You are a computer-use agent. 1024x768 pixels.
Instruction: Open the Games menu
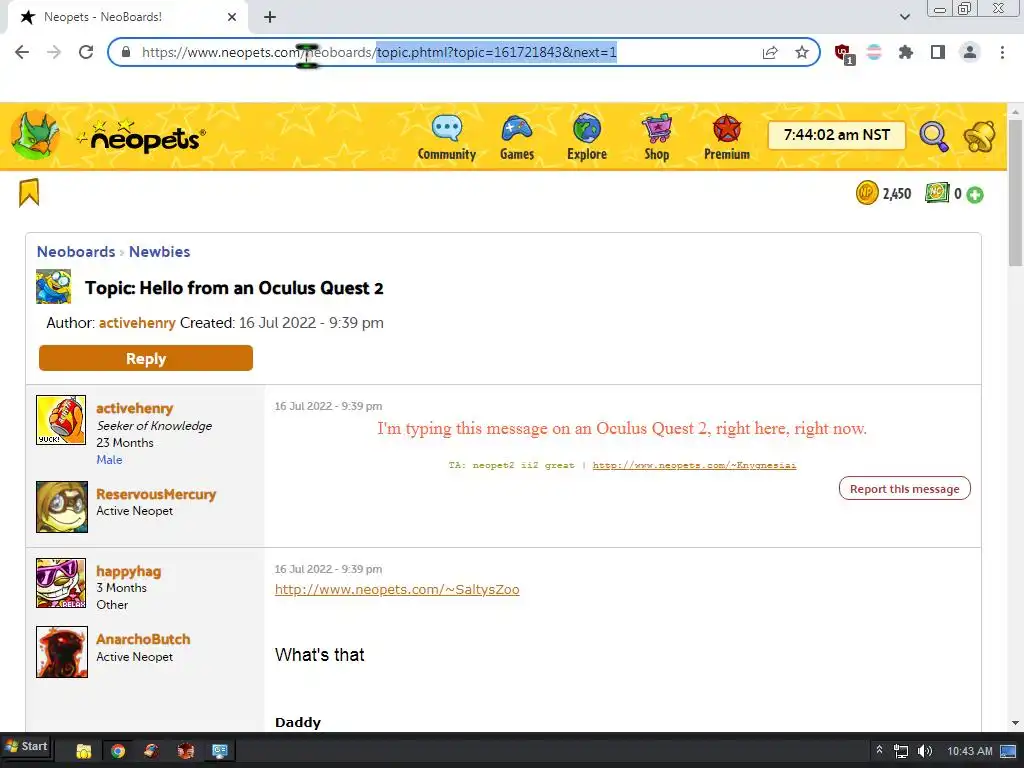pyautogui.click(x=517, y=138)
